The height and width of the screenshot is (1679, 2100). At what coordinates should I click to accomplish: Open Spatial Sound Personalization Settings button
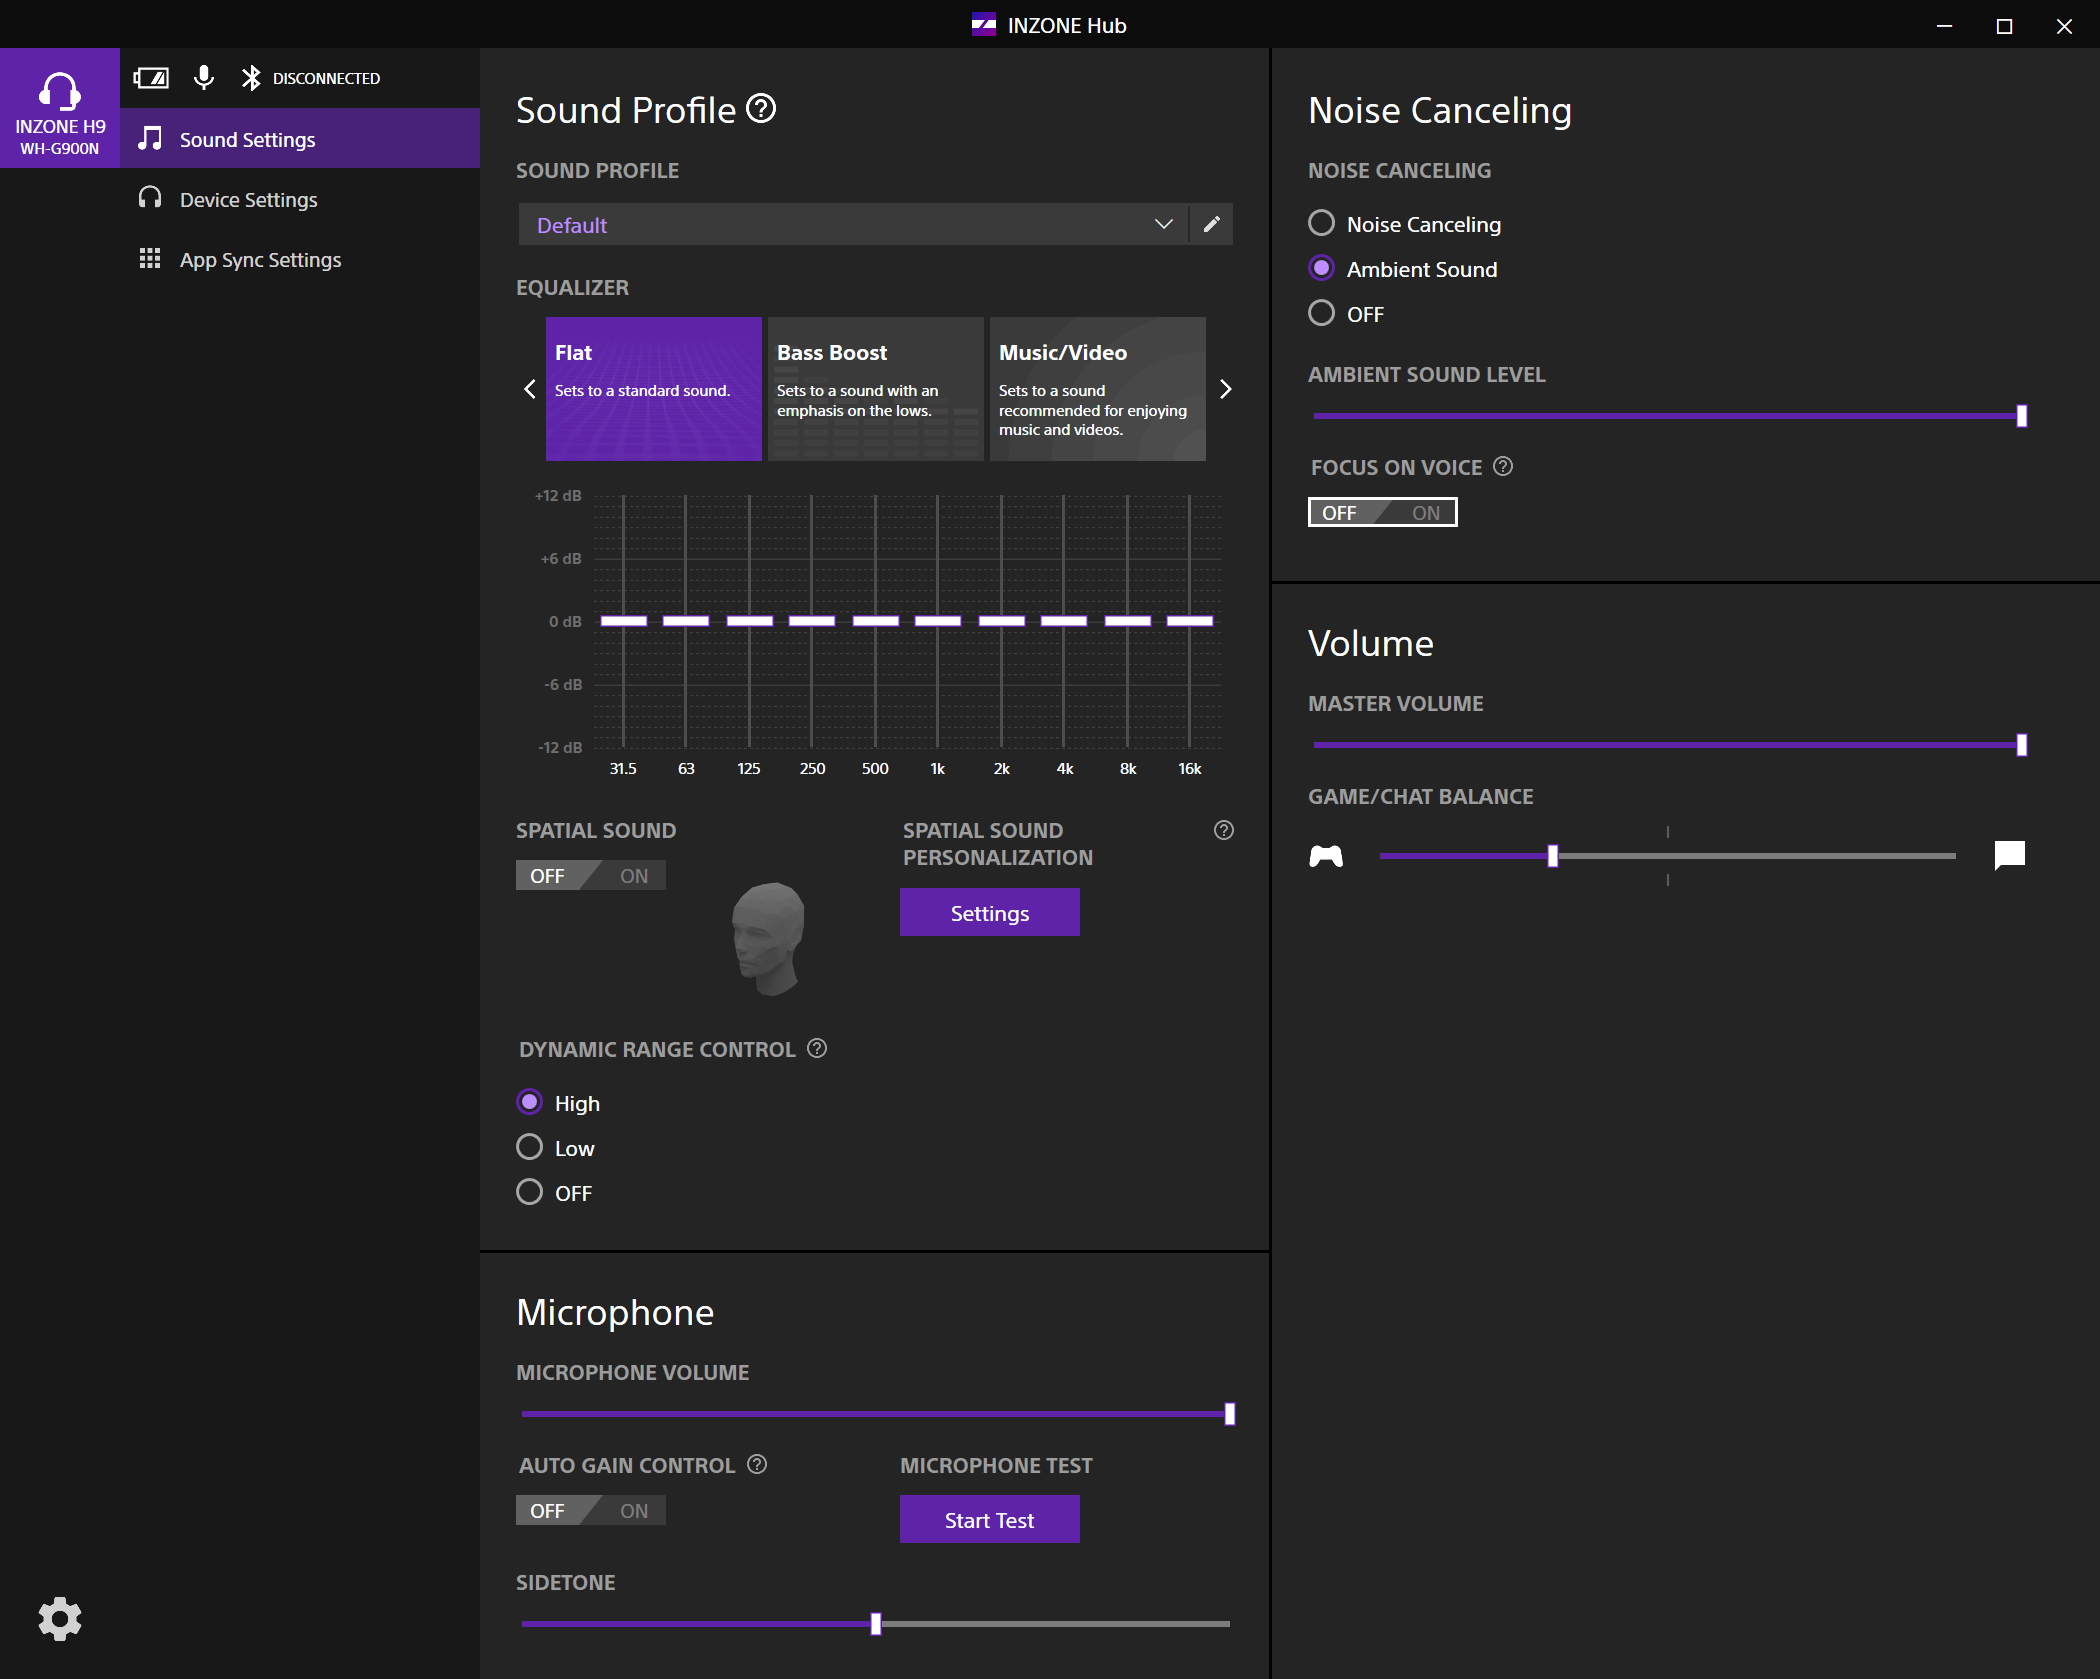coord(989,912)
